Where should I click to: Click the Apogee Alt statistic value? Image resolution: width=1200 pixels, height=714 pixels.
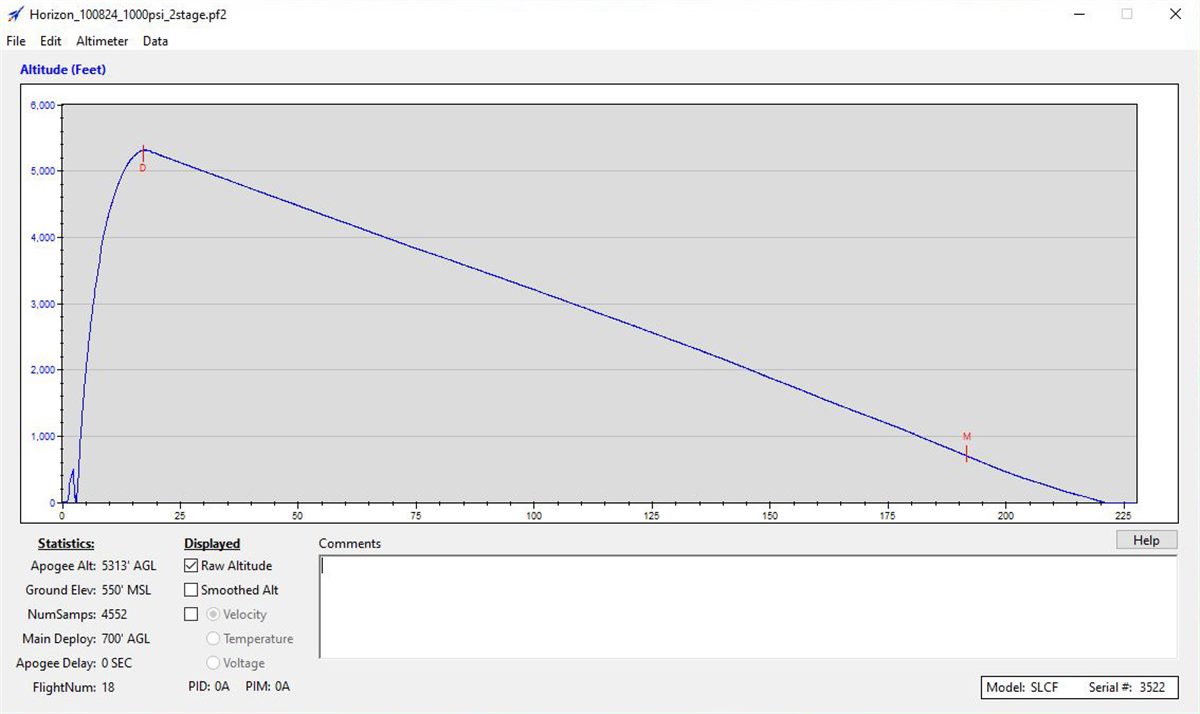[129, 566]
